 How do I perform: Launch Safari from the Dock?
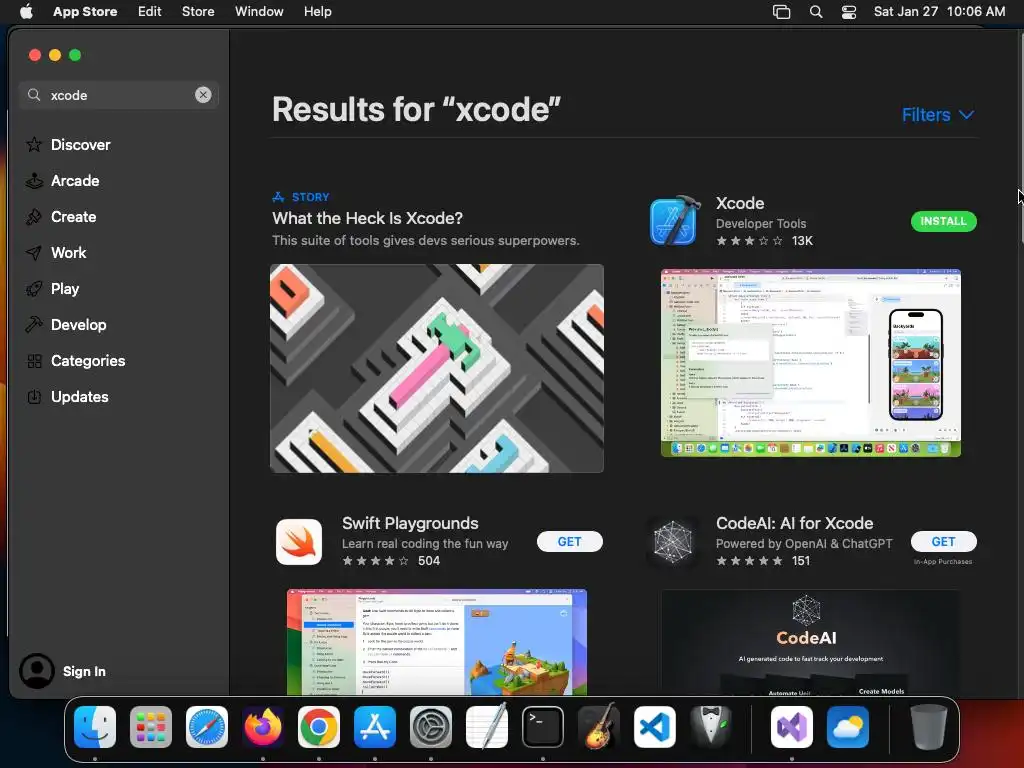(x=207, y=727)
